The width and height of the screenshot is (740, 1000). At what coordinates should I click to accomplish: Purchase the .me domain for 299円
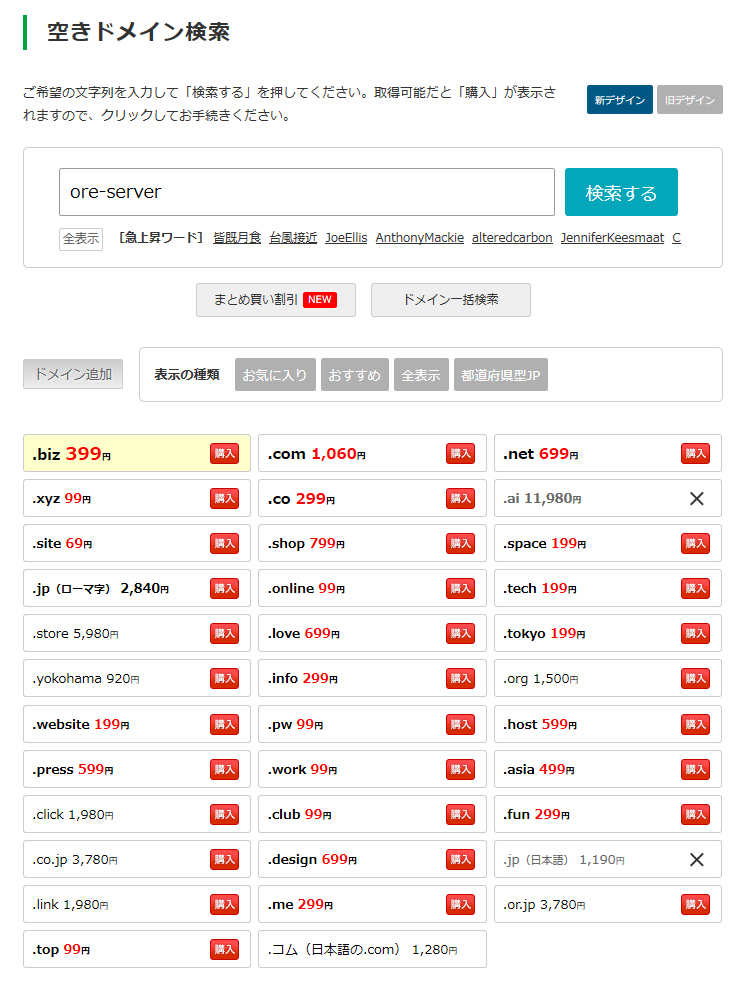pyautogui.click(x=460, y=904)
